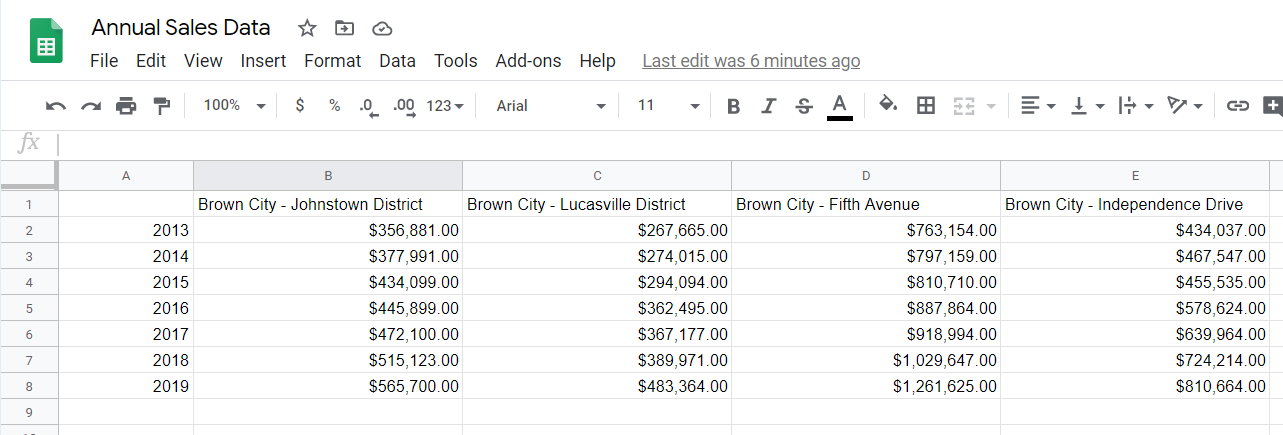Star the Annual Sales Data document
1283x435 pixels.
307,28
